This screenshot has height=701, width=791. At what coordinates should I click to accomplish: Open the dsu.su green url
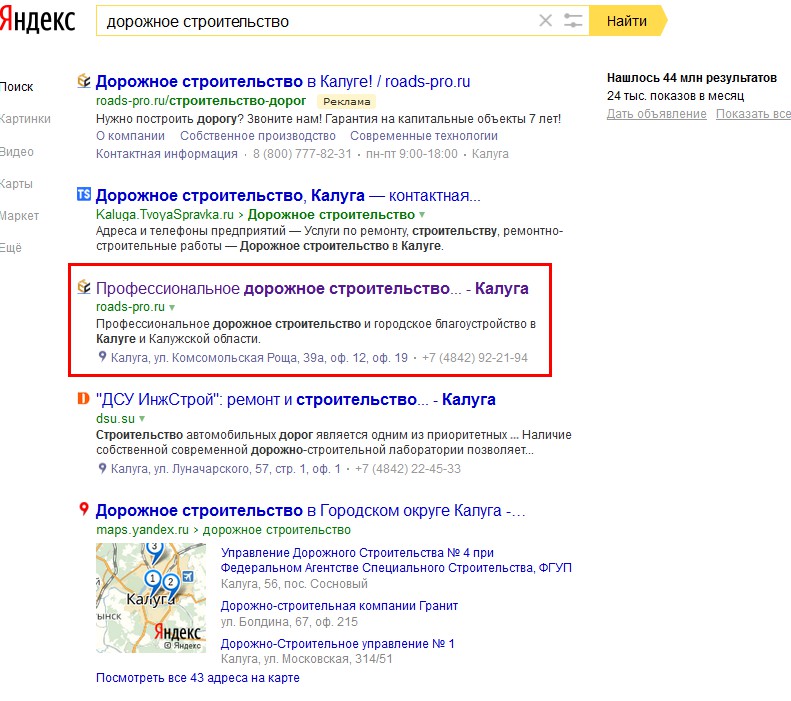click(x=116, y=419)
